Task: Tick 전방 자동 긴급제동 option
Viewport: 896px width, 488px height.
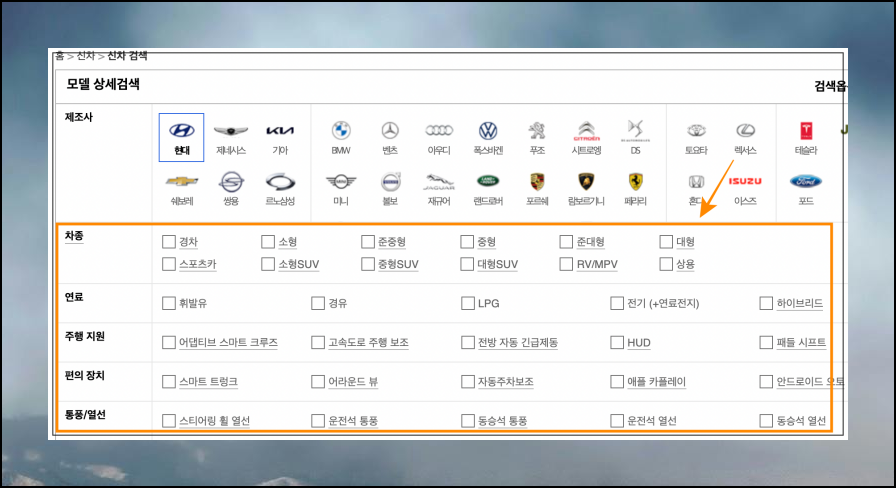Action: (x=467, y=342)
